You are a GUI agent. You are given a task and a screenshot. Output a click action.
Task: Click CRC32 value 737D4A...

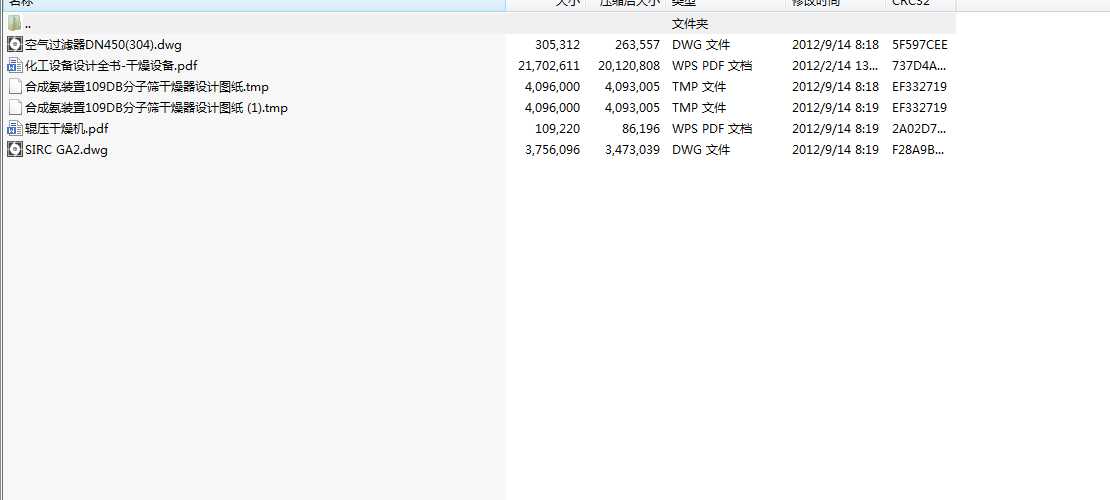(919, 66)
